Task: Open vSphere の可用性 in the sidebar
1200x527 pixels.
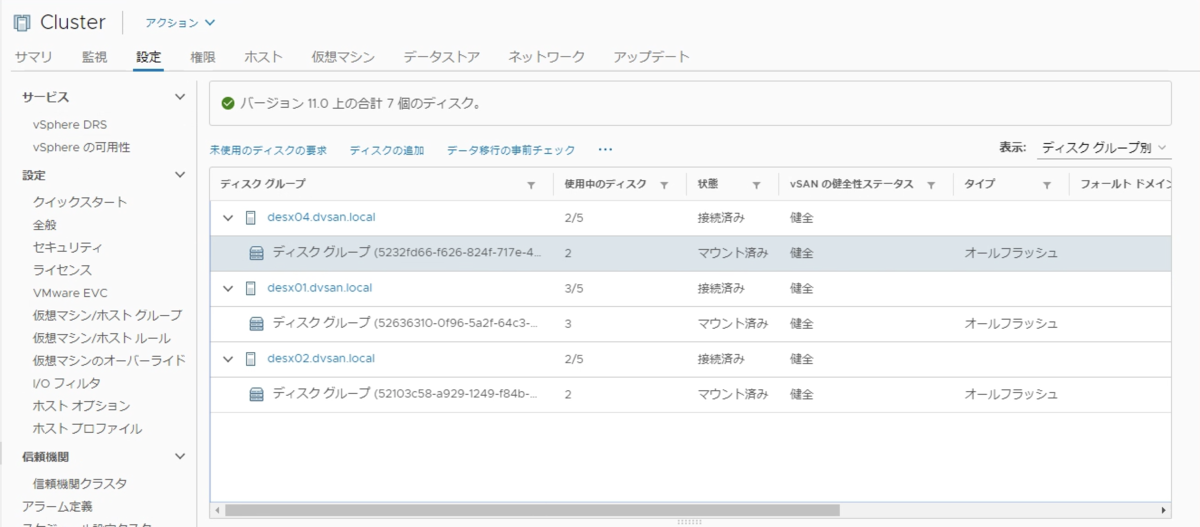Action: [81, 148]
